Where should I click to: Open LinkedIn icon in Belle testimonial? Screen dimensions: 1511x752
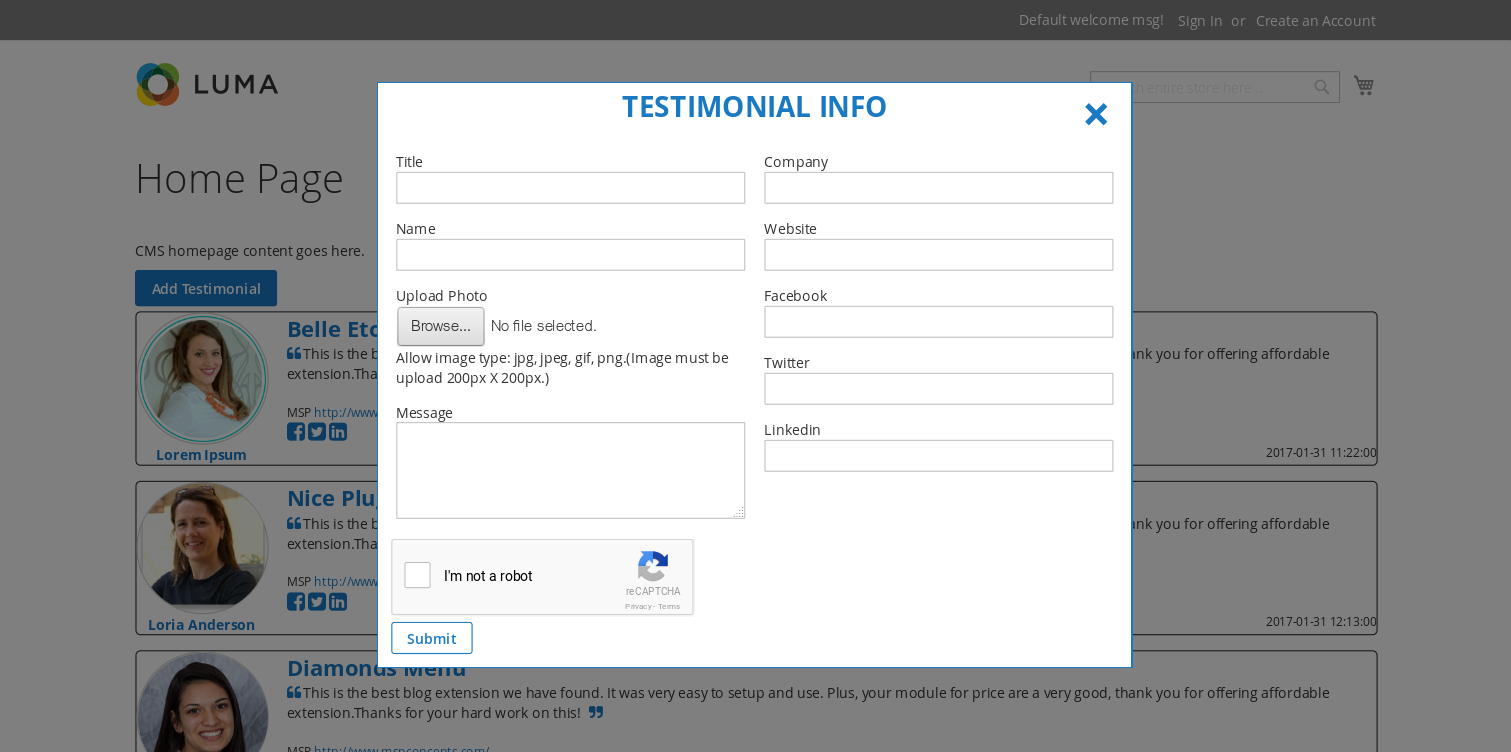click(338, 432)
